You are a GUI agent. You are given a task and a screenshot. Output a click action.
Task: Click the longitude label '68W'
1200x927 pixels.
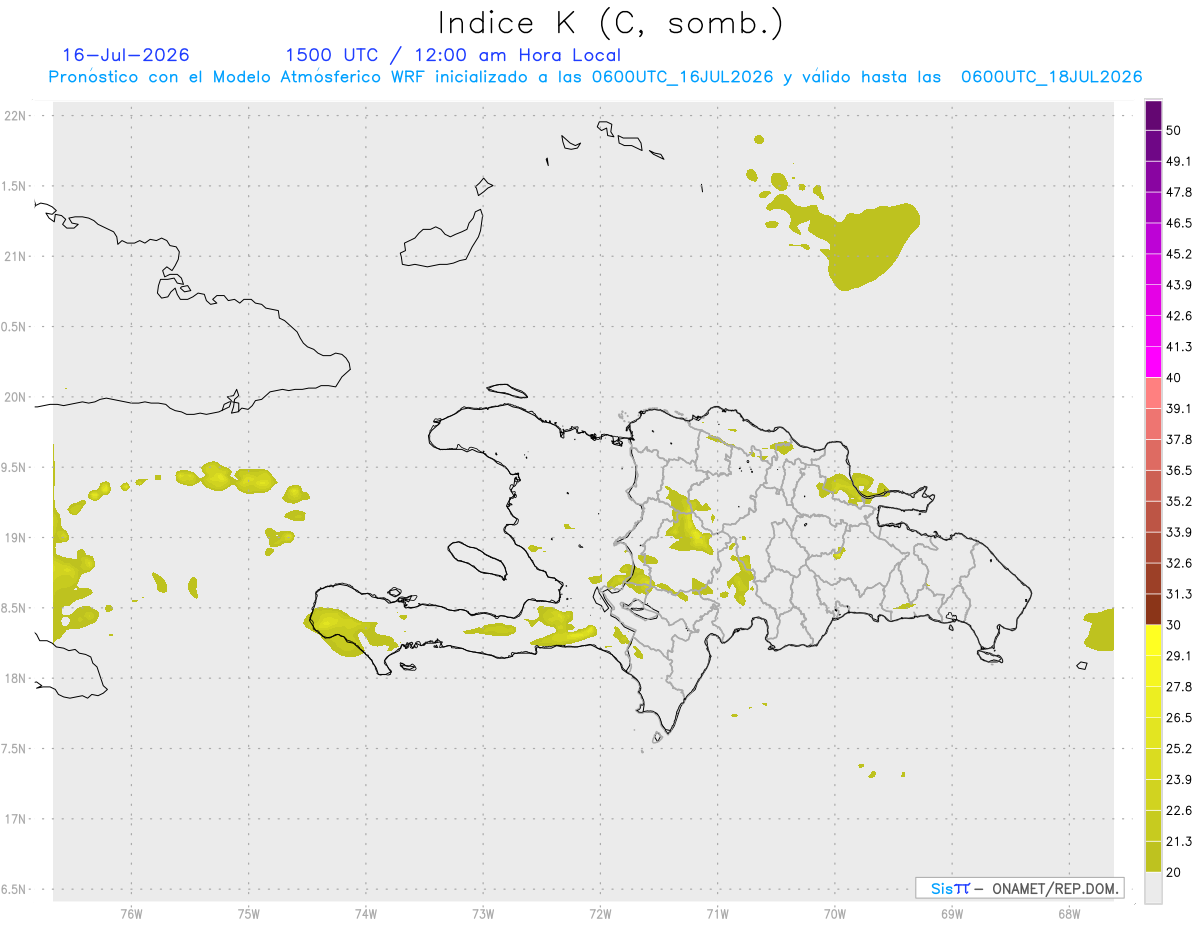[x=1069, y=913]
